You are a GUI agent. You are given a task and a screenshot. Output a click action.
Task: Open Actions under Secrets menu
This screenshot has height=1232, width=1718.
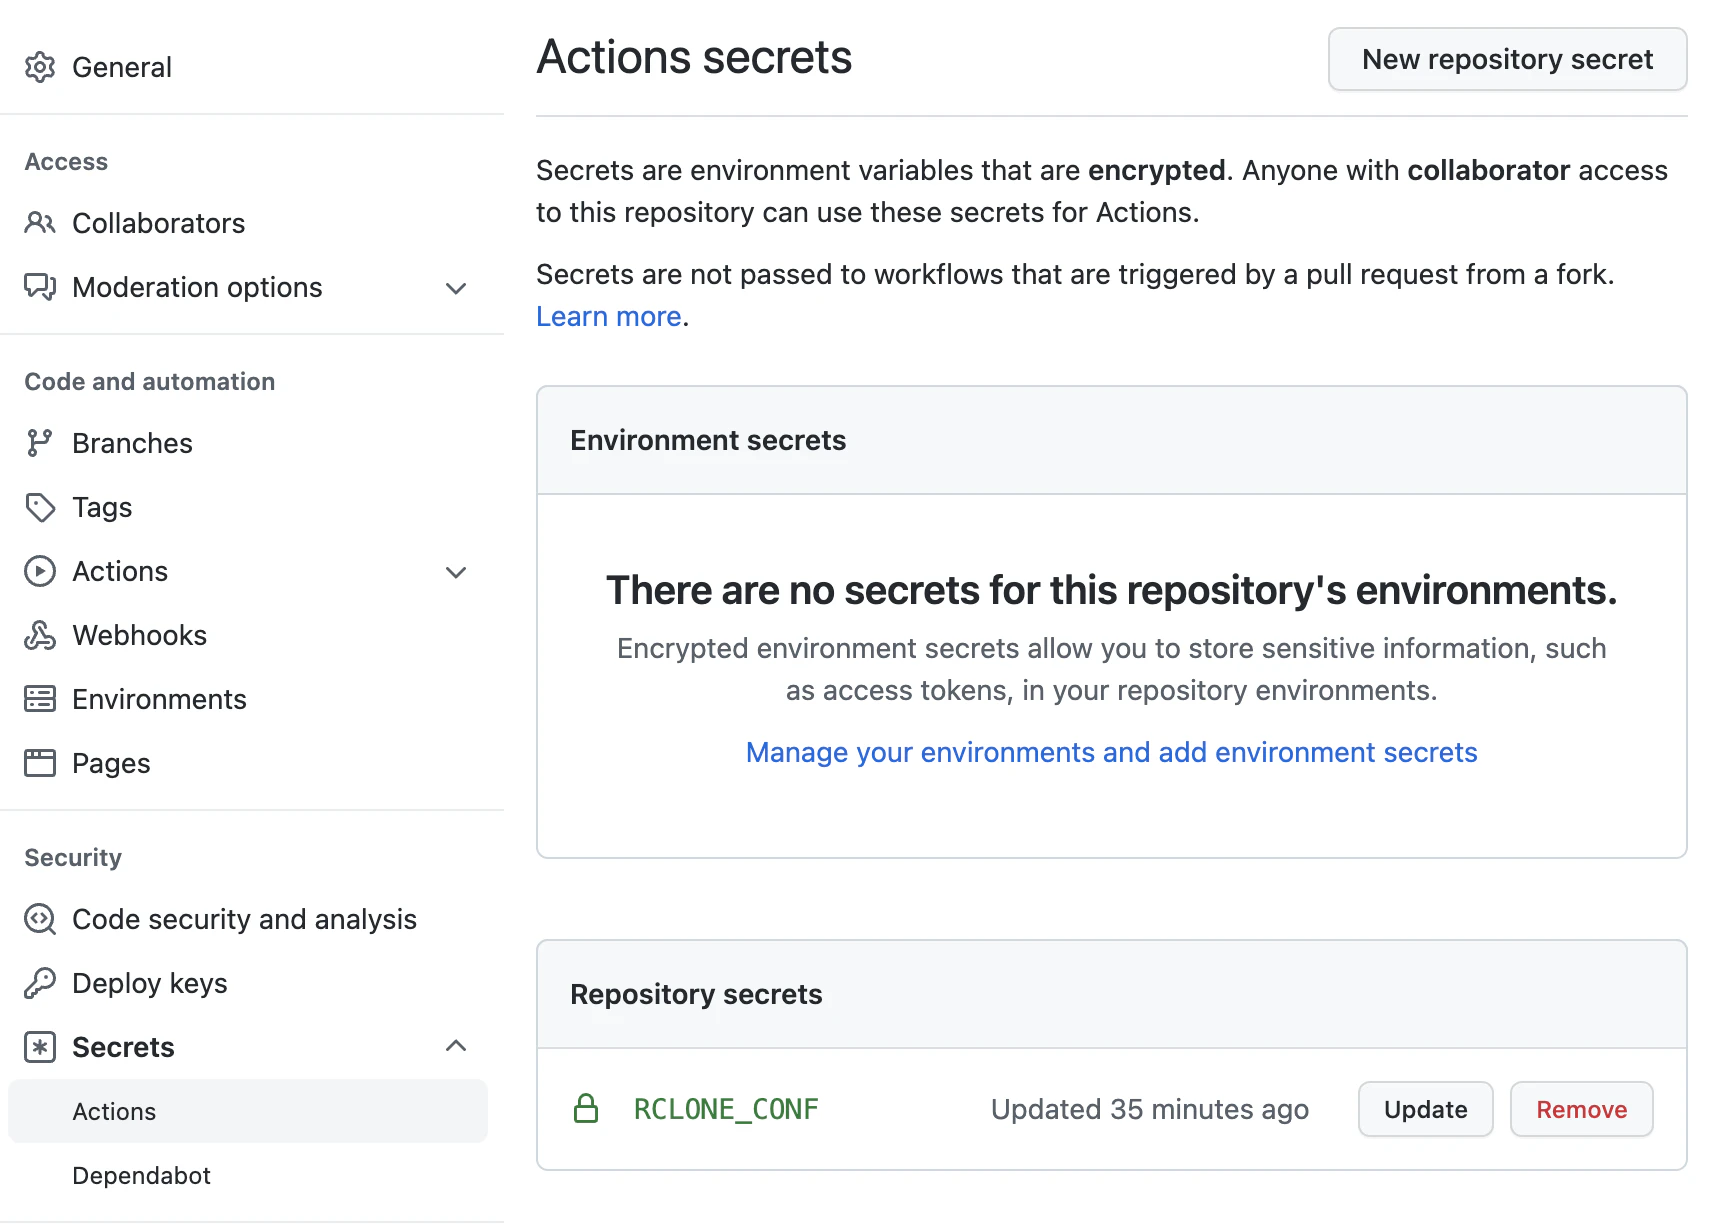click(x=114, y=1111)
